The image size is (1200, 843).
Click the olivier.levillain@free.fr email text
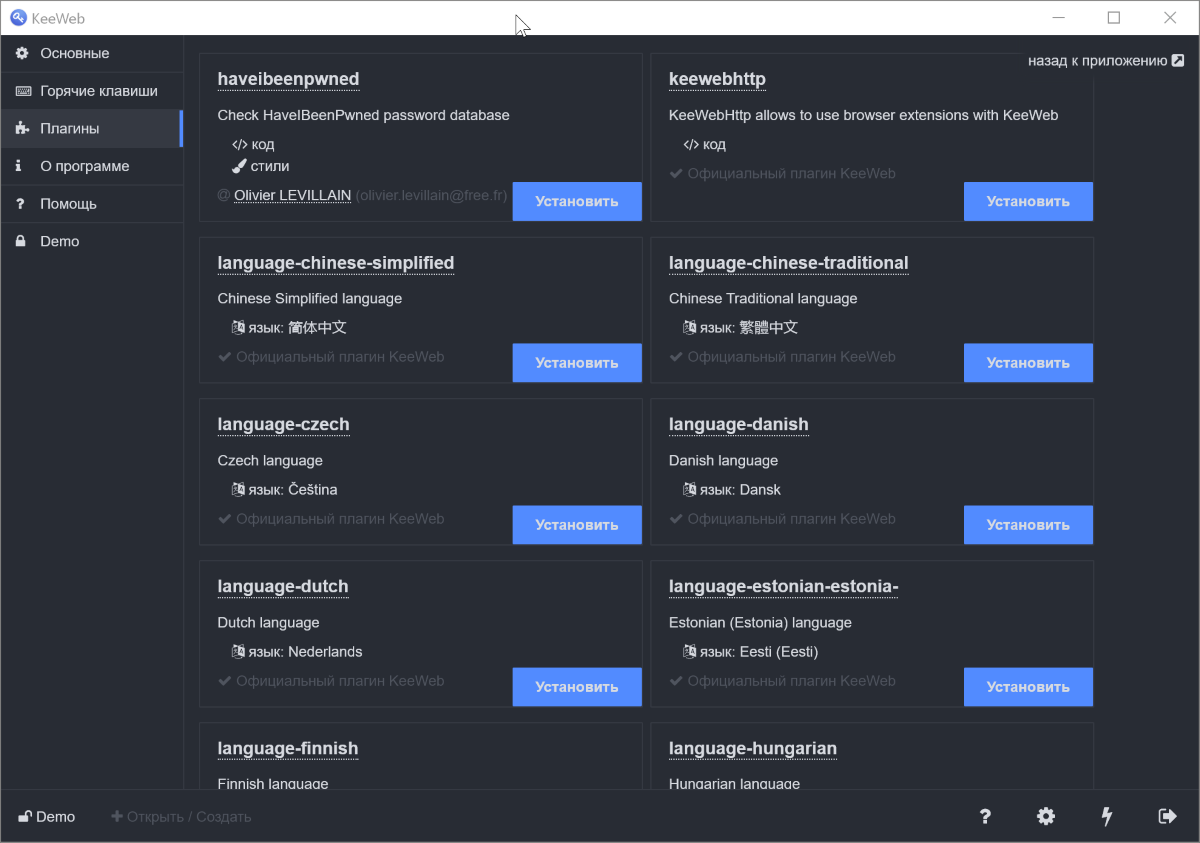[431, 195]
